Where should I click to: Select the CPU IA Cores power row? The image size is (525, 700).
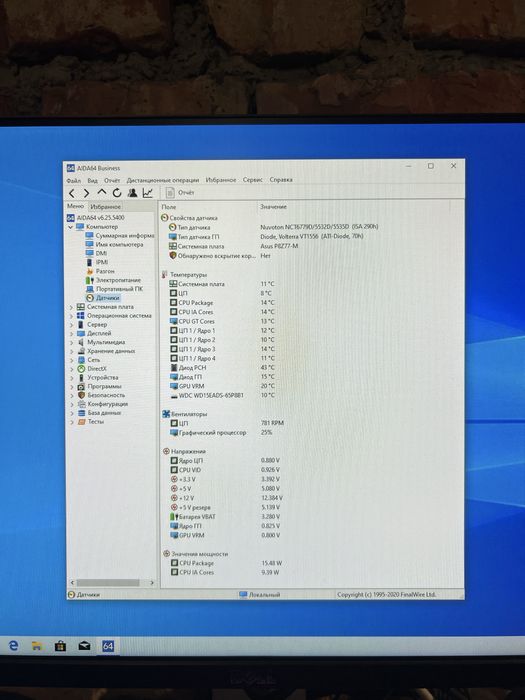click(x=225, y=572)
